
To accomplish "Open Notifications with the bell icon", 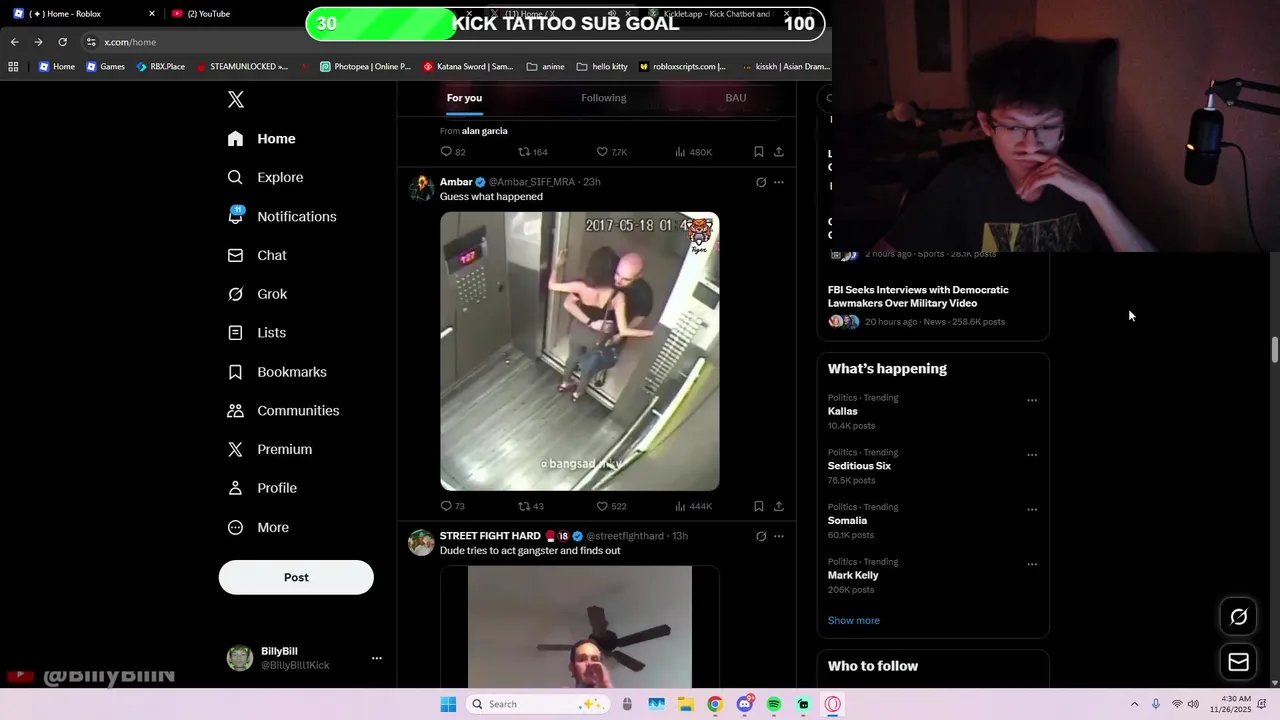I will tap(282, 216).
